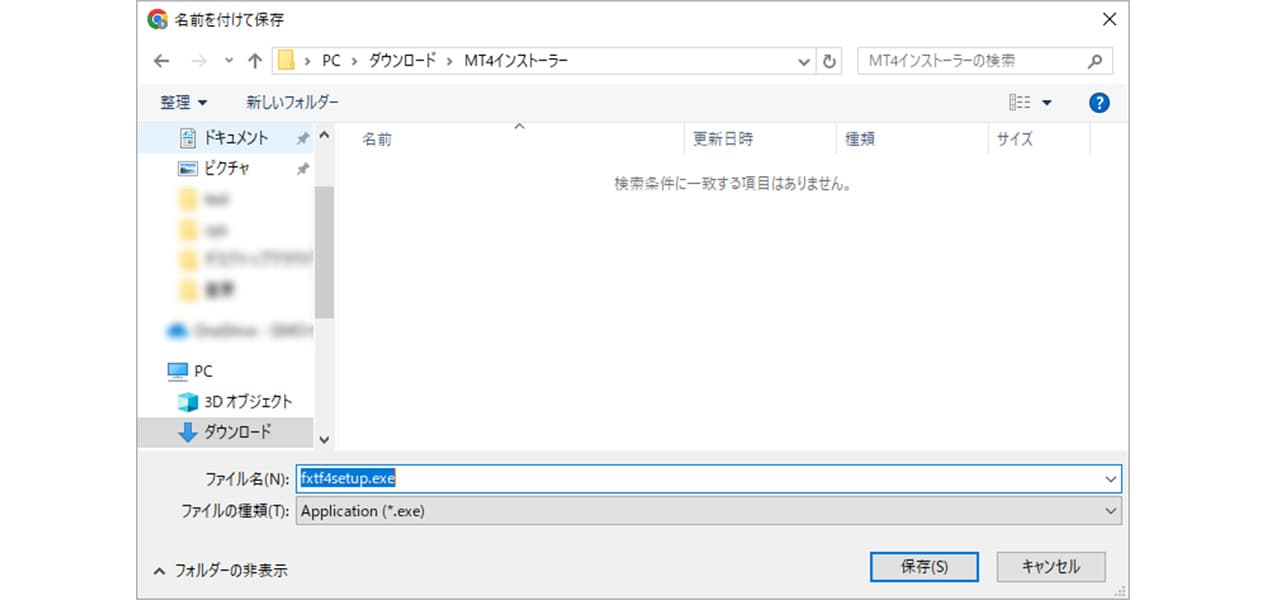Viewport: 1266px width, 600px height.
Task: Expand the file name dropdown arrow
Action: 1110,479
